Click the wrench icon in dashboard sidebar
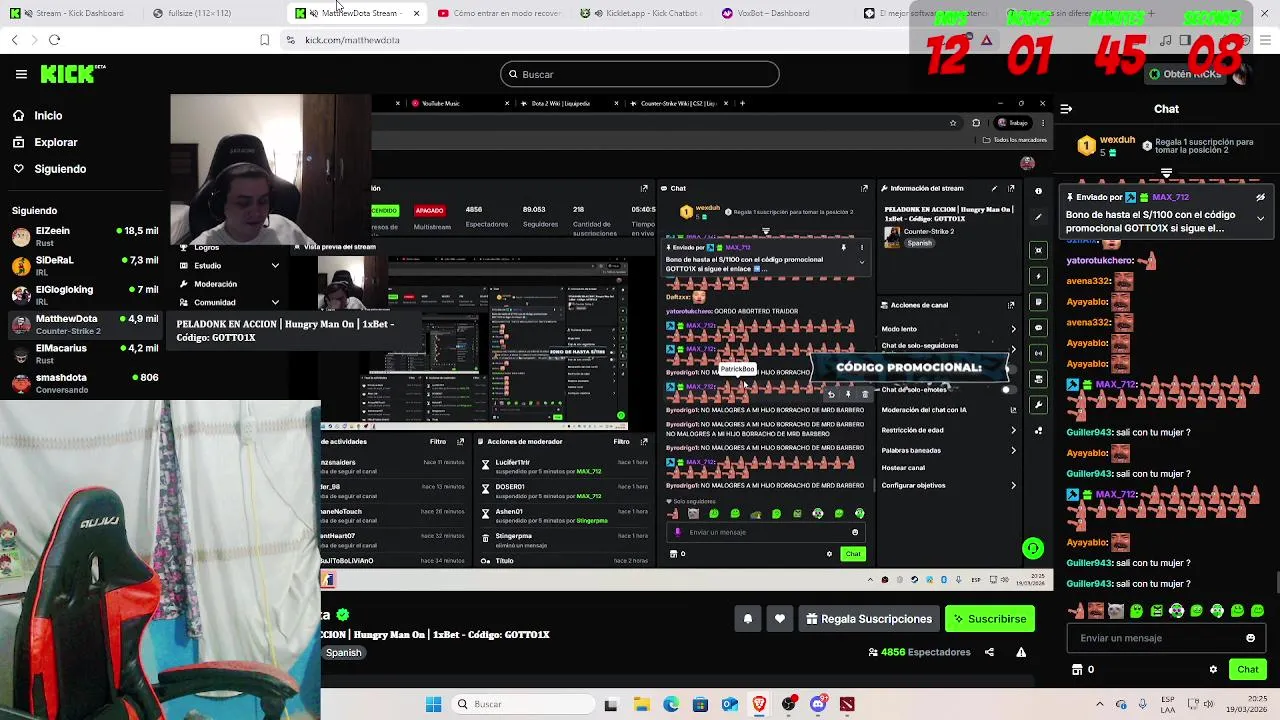Viewport: 1280px width, 720px height. coord(1038,405)
